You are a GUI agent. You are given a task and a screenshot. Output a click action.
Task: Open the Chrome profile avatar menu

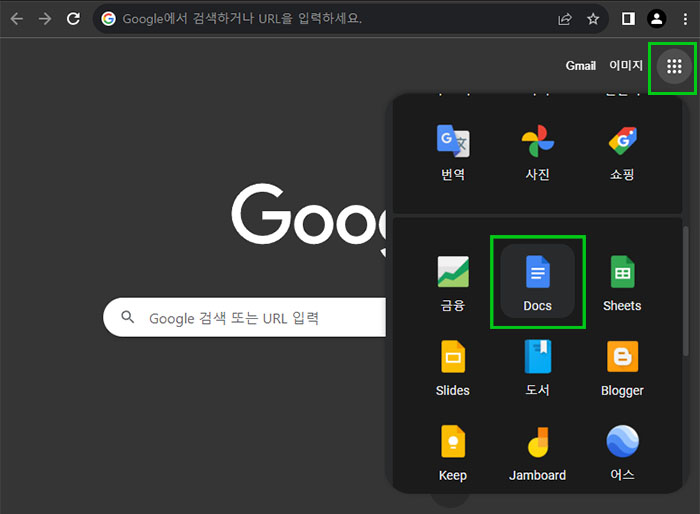[x=657, y=19]
